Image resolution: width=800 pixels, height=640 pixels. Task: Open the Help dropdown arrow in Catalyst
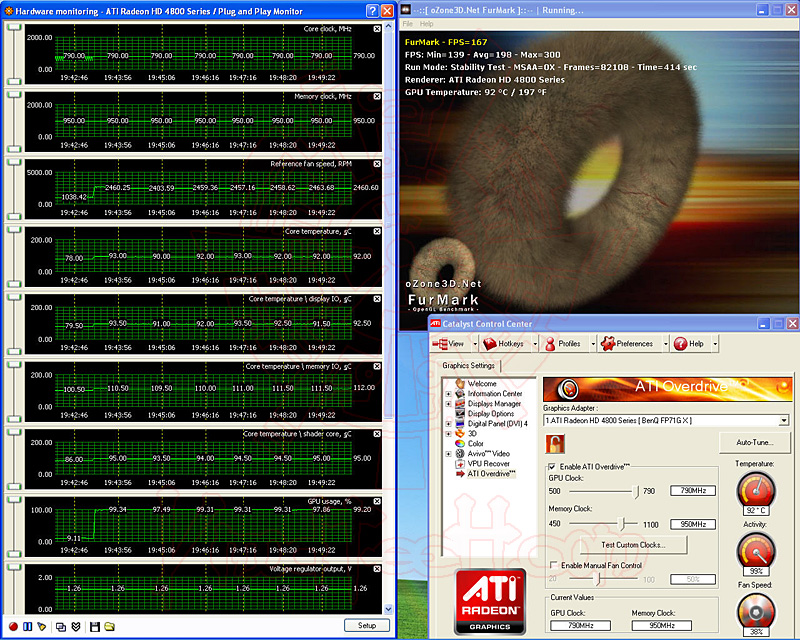tap(715, 344)
